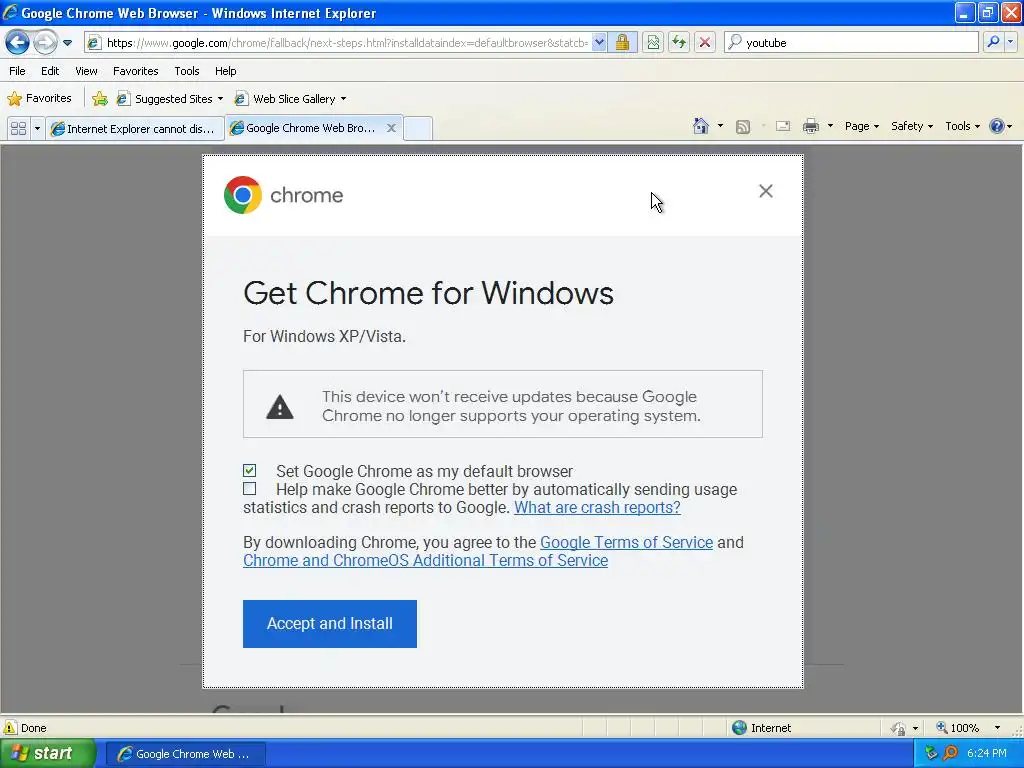Go back with the Back arrow button
Screen dimensions: 1024x768
[x=18, y=43]
